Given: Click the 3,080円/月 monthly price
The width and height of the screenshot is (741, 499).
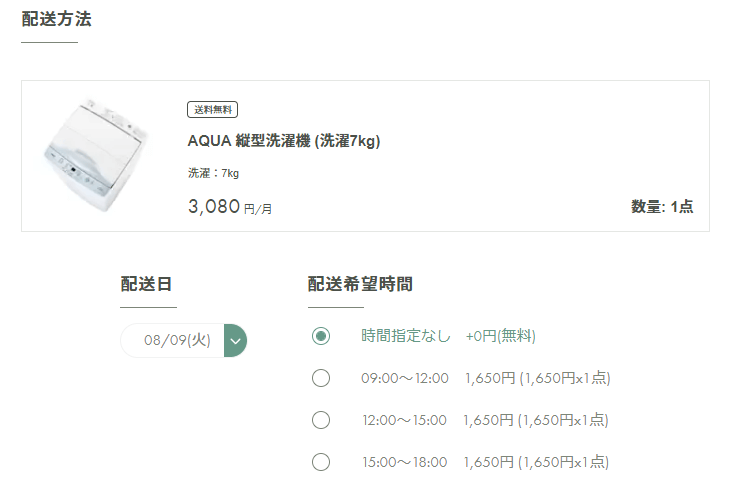Looking at the screenshot, I should tap(230, 208).
